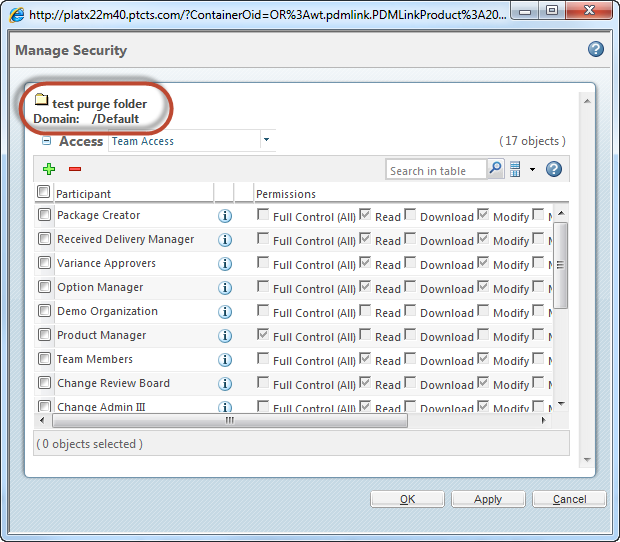The width and height of the screenshot is (620, 542).
Task: View info for Demo Organization
Action: pyautogui.click(x=225, y=312)
